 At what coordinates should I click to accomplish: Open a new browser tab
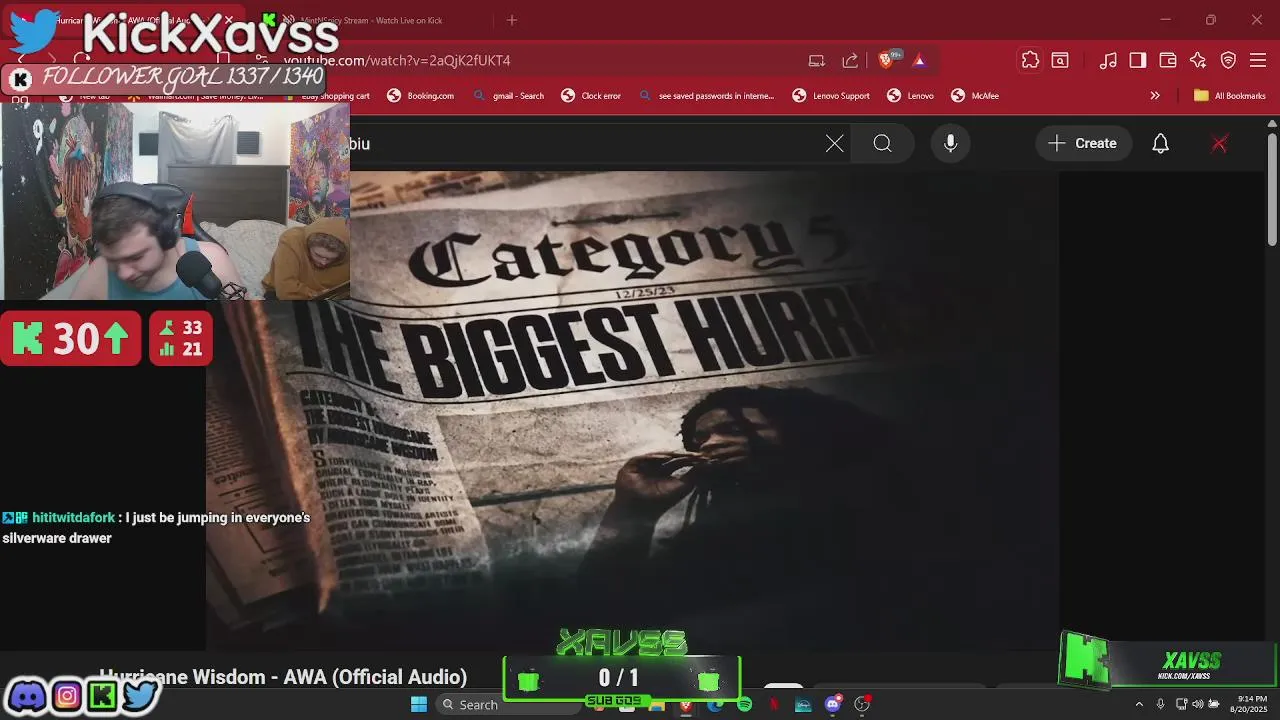(512, 20)
